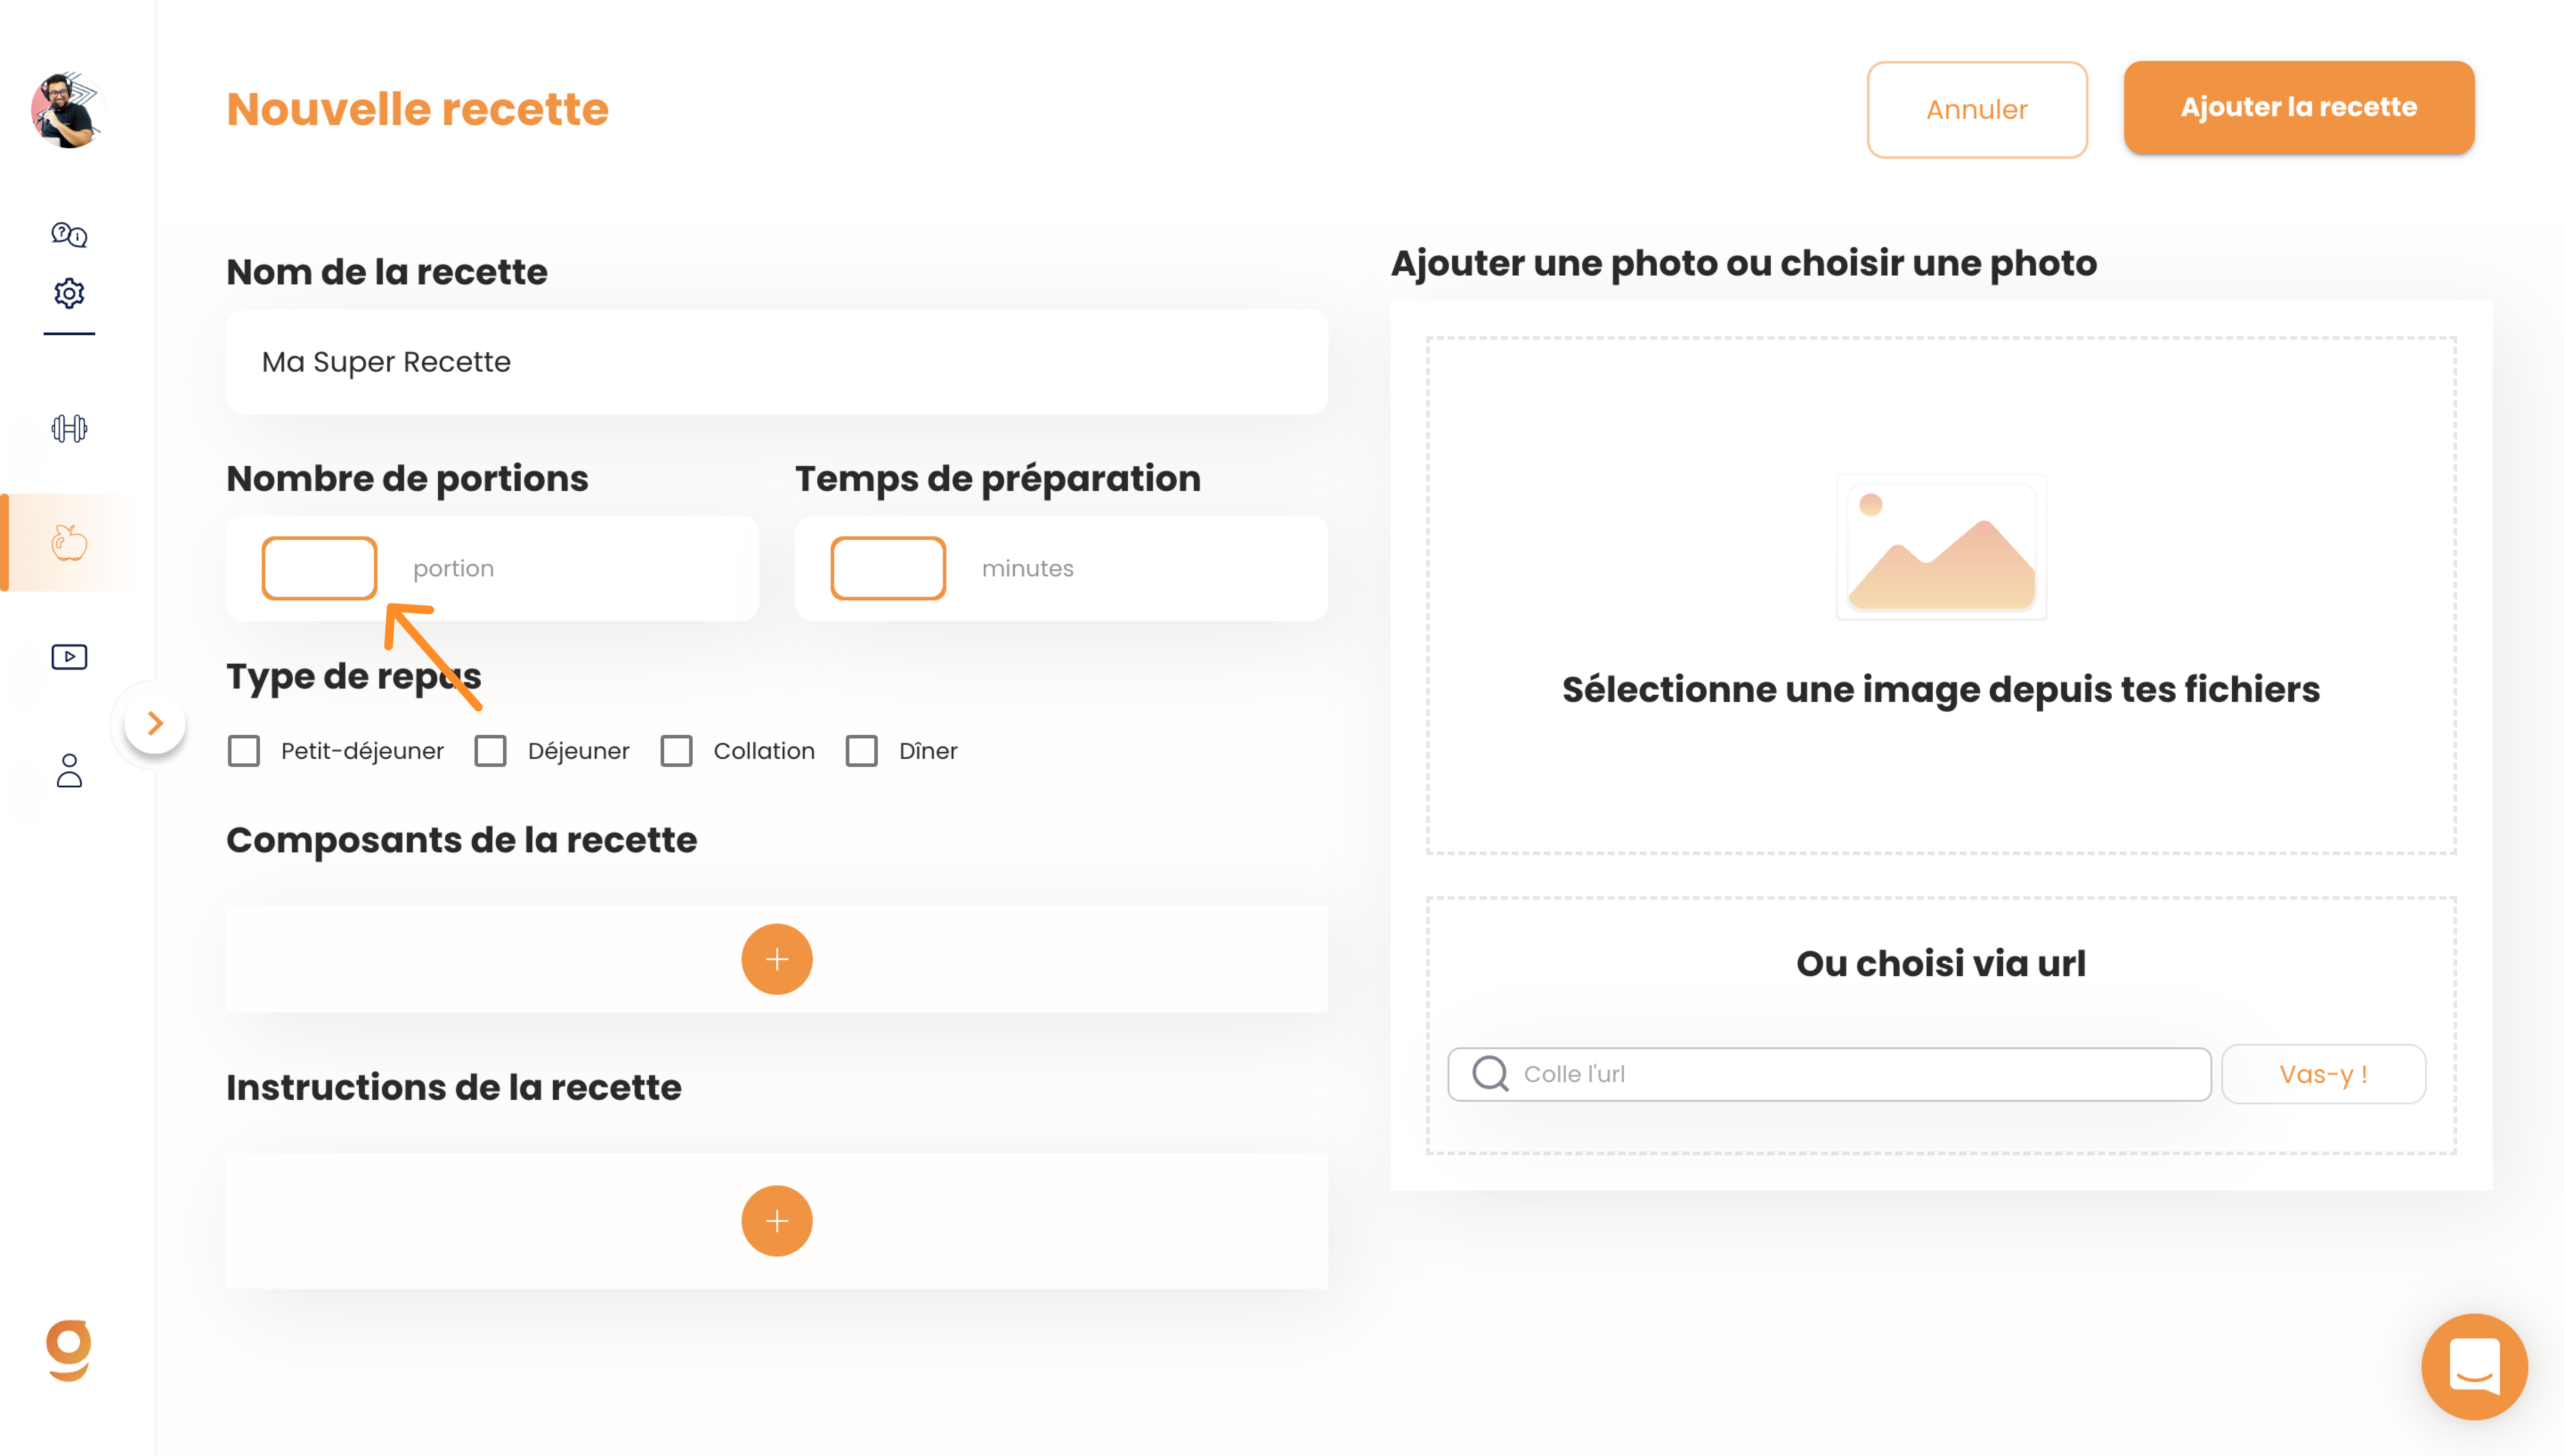
Task: Open the video player section icon
Action: pyautogui.click(x=69, y=657)
